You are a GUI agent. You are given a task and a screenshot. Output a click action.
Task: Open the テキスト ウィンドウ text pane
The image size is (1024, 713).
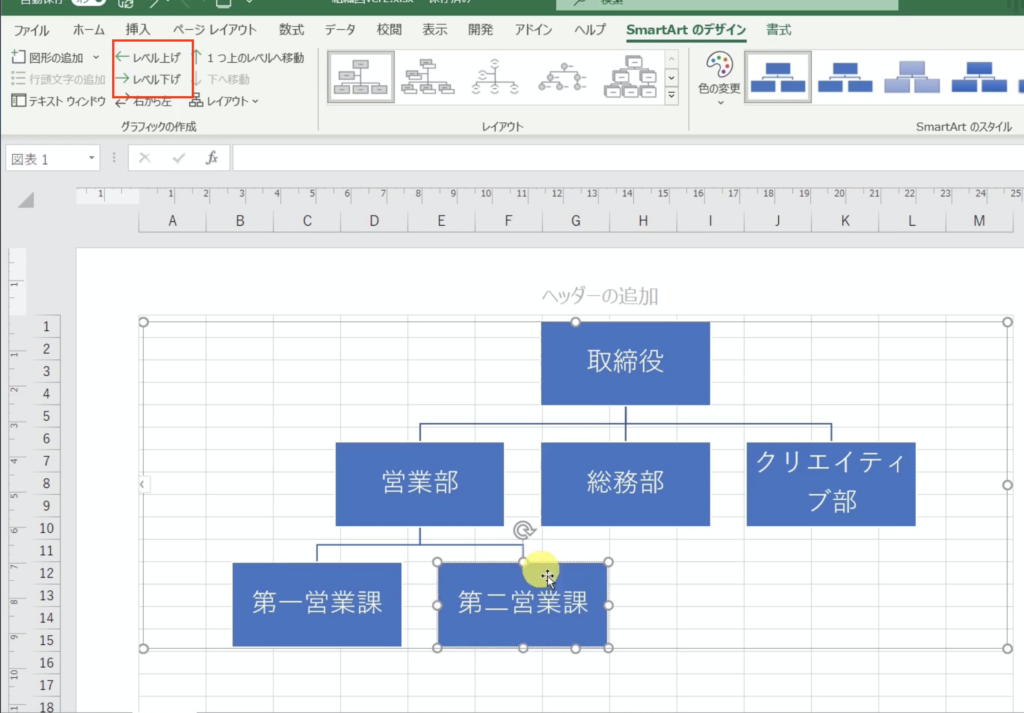point(58,101)
